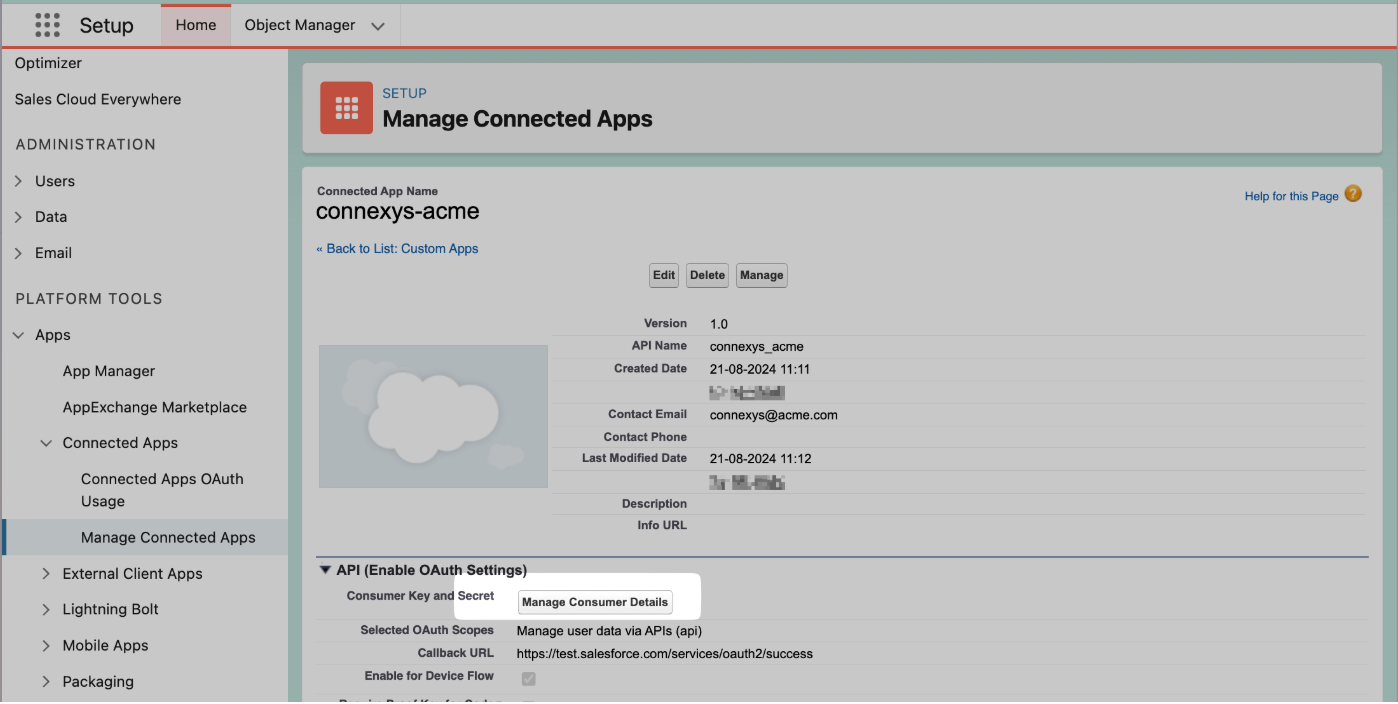Open Connected Apps OAuth Usage in the sidebar
The height and width of the screenshot is (704, 1398).
(x=162, y=490)
